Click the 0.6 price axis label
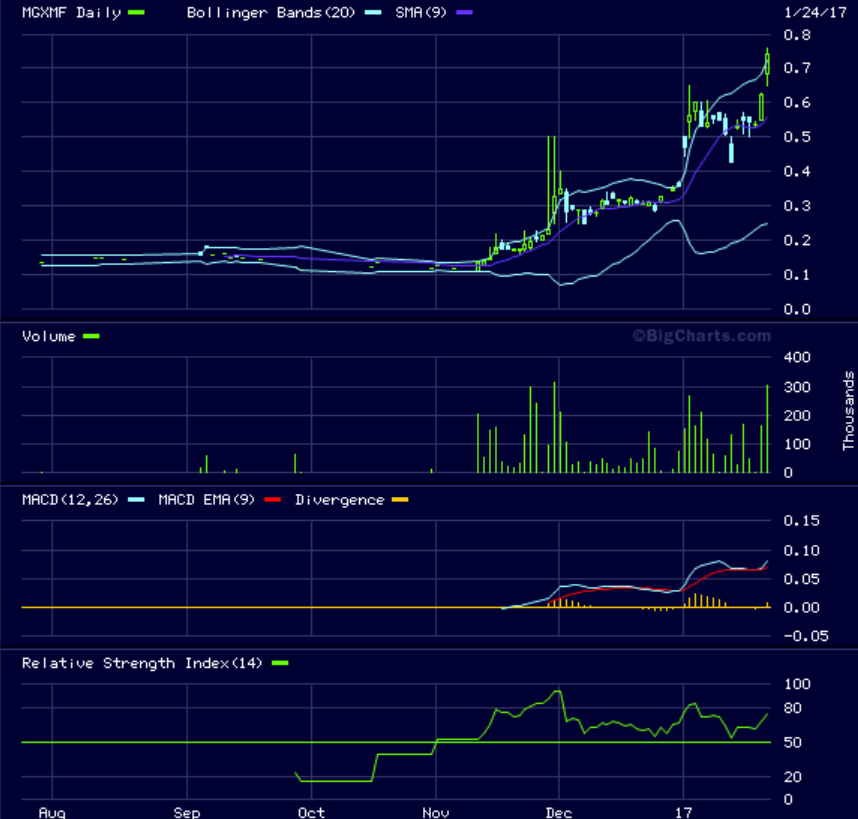This screenshot has height=819, width=858. click(797, 102)
